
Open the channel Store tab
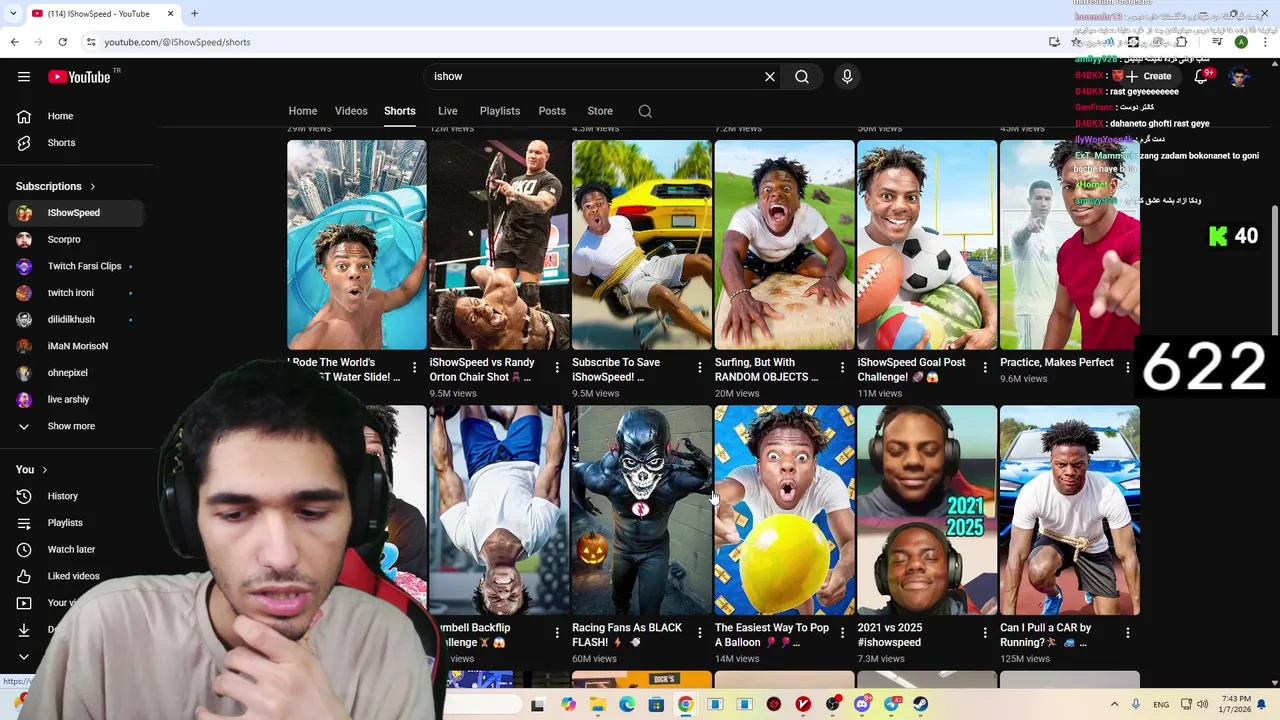(x=600, y=111)
